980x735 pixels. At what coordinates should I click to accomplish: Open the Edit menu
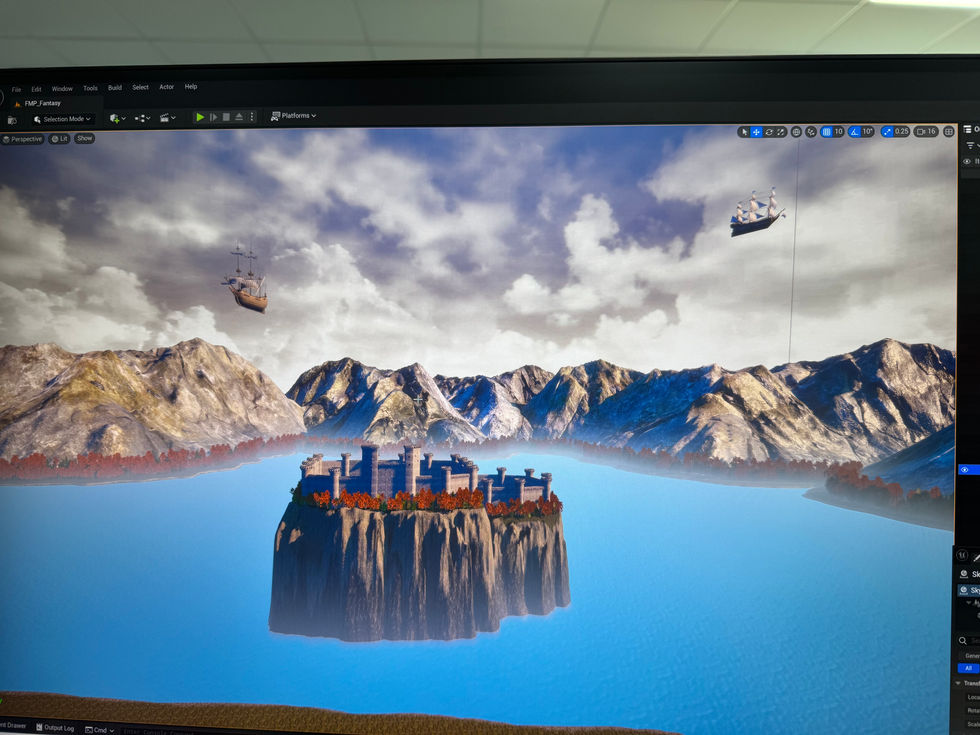point(36,89)
